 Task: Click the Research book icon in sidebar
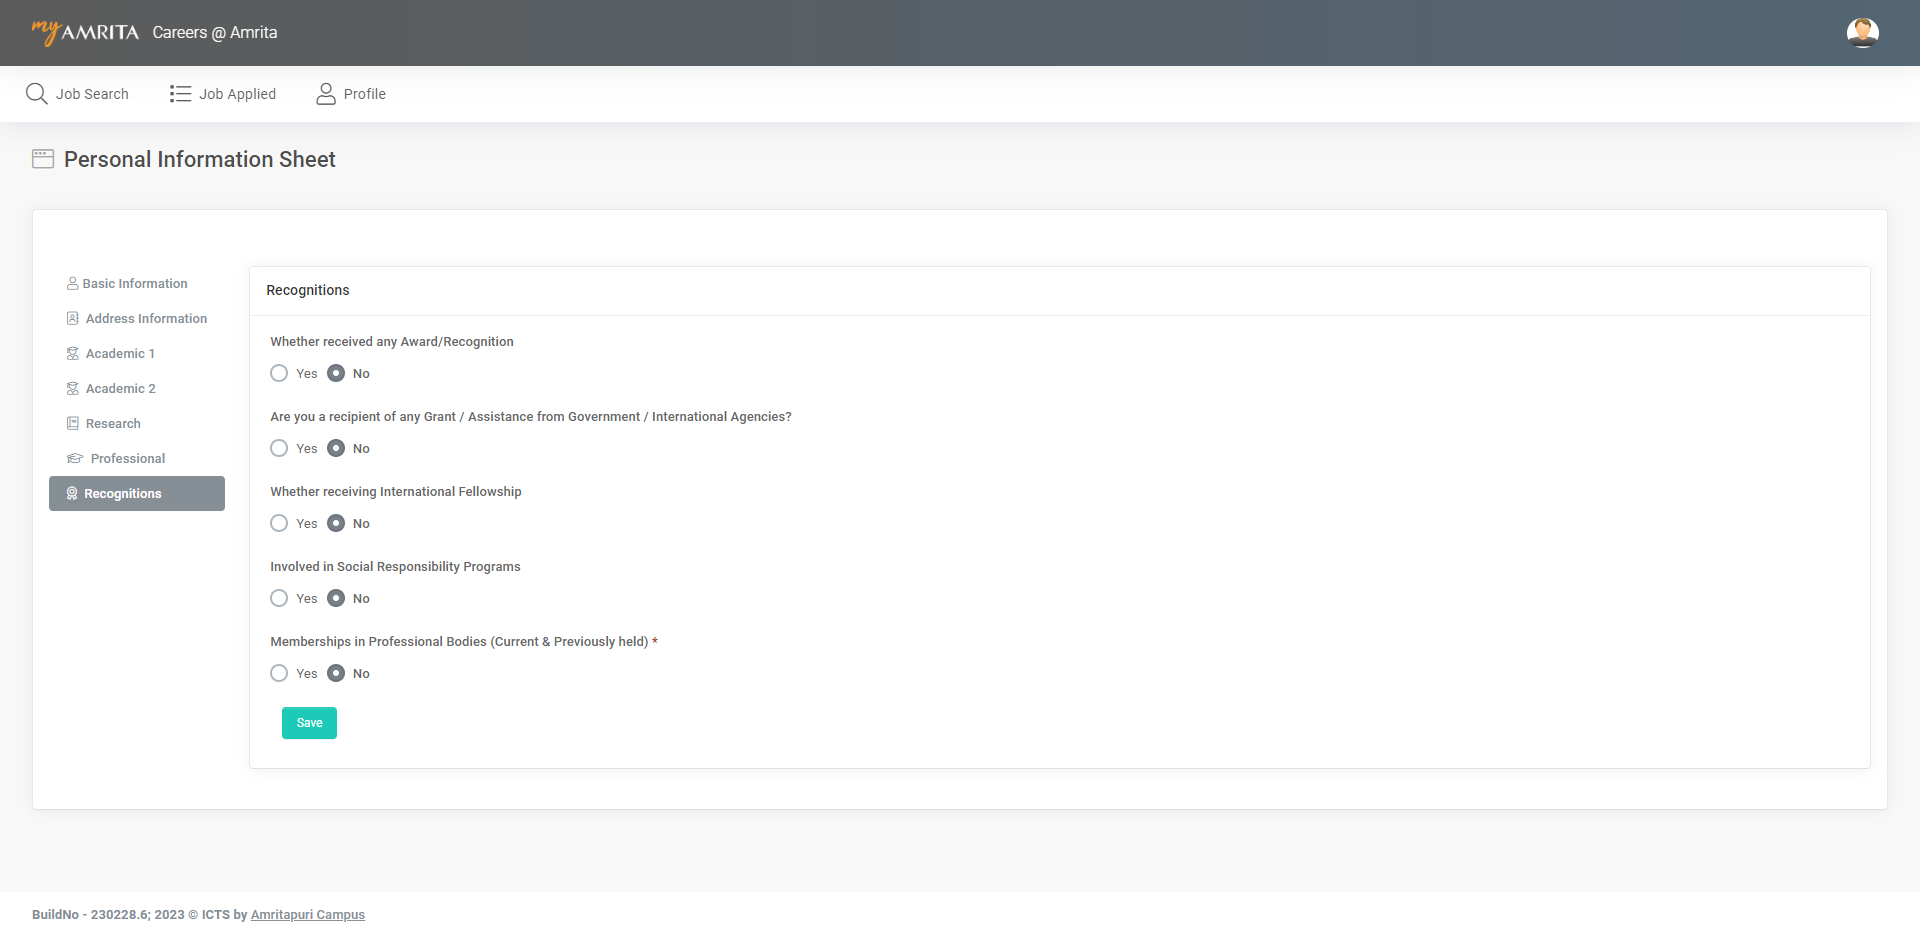click(73, 424)
